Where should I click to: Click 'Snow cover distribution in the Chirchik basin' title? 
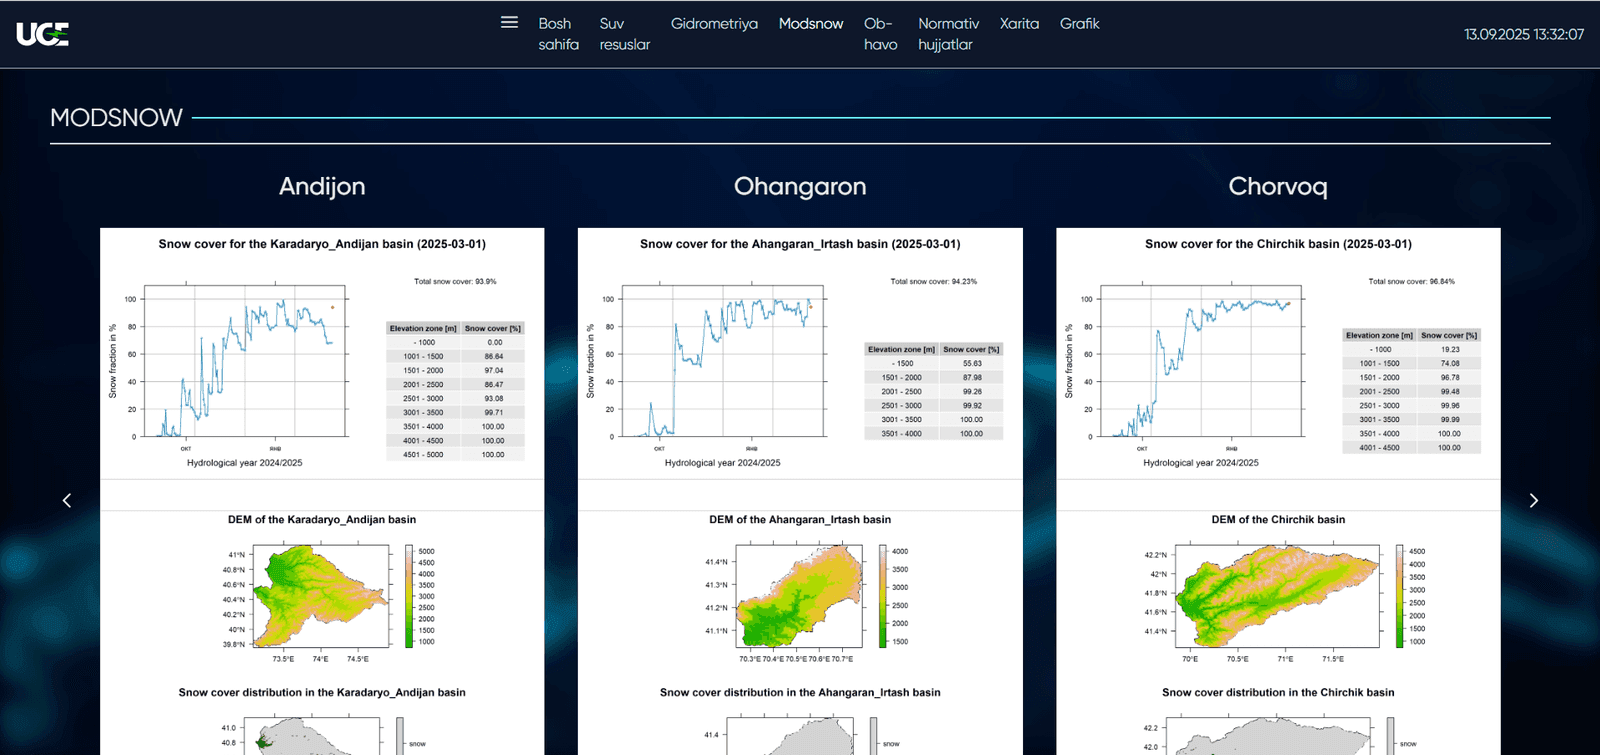(1278, 692)
